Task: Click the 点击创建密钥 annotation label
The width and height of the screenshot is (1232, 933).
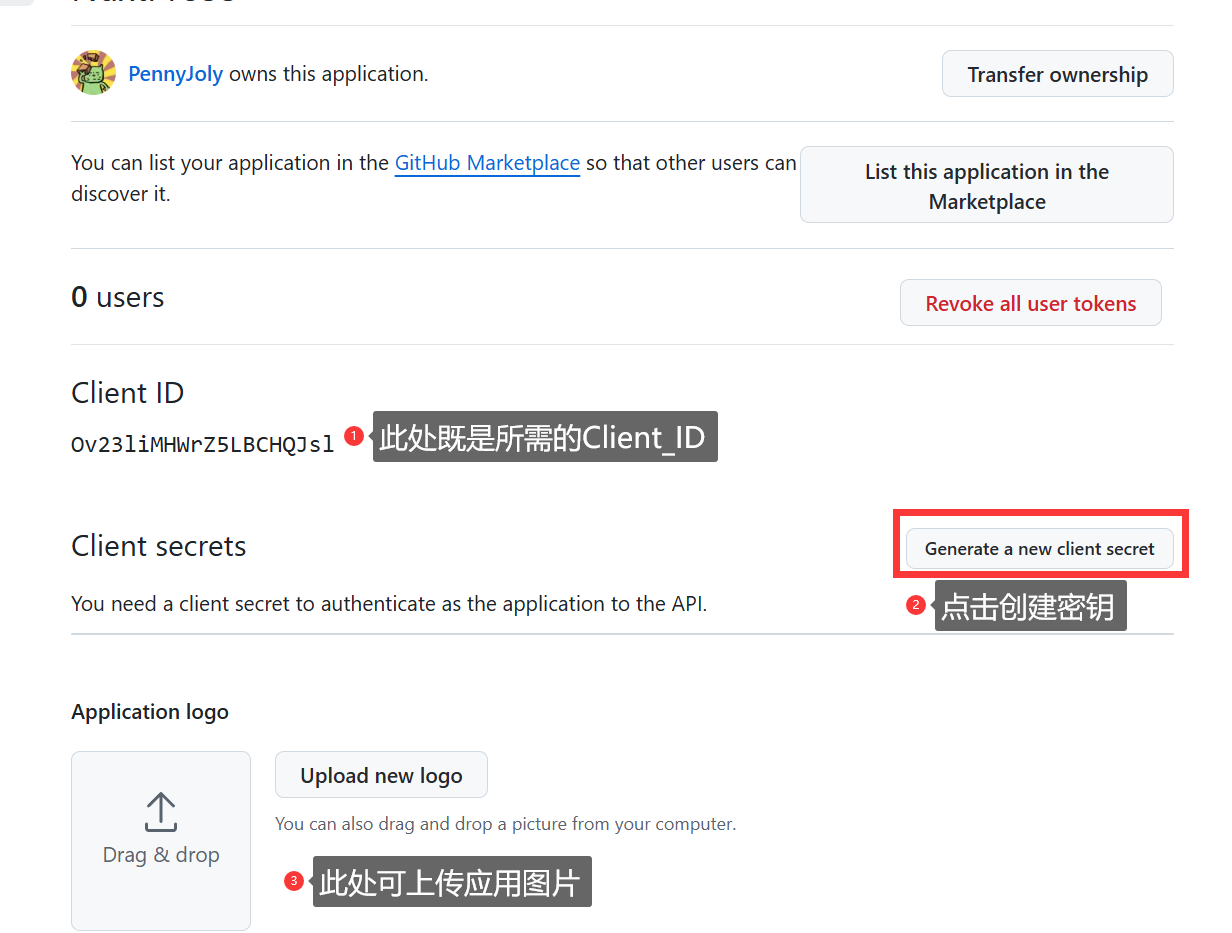Action: coord(1029,606)
